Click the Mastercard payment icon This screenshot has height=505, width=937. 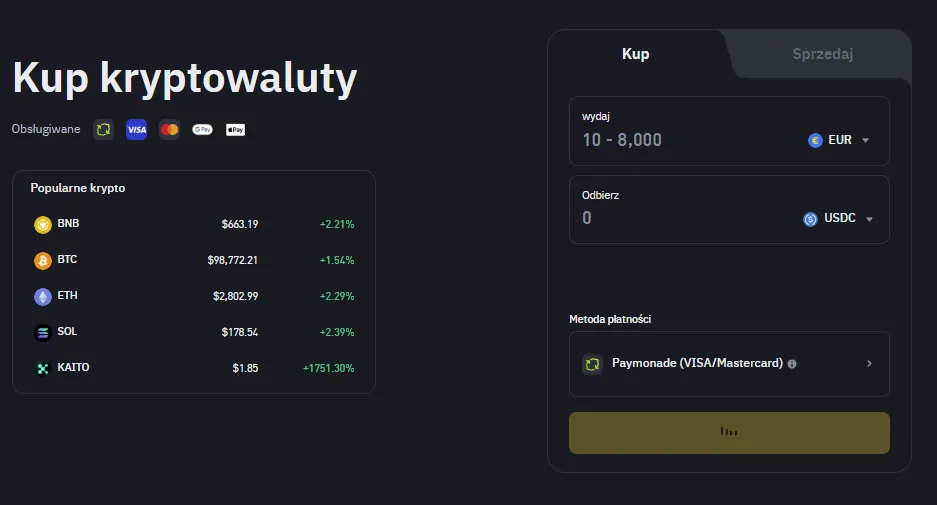tap(169, 130)
